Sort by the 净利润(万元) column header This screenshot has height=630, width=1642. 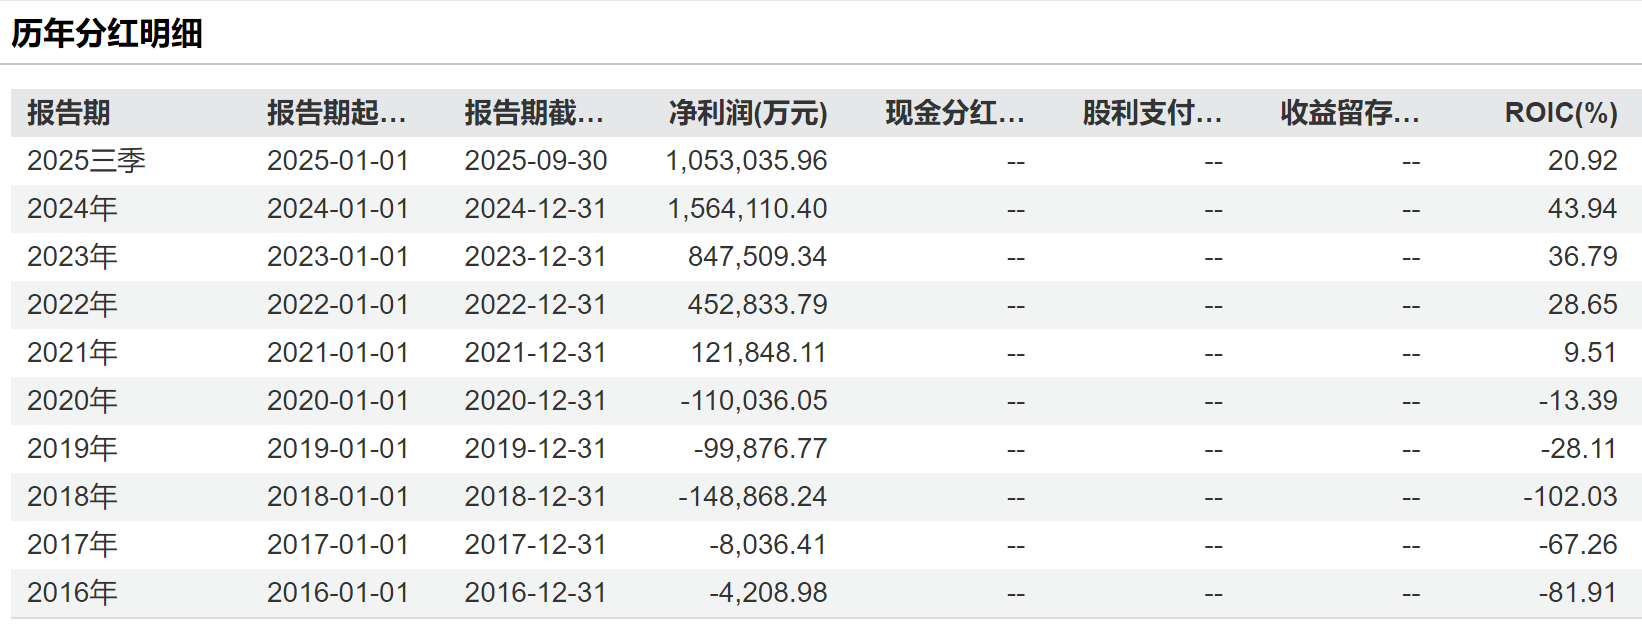click(x=747, y=113)
